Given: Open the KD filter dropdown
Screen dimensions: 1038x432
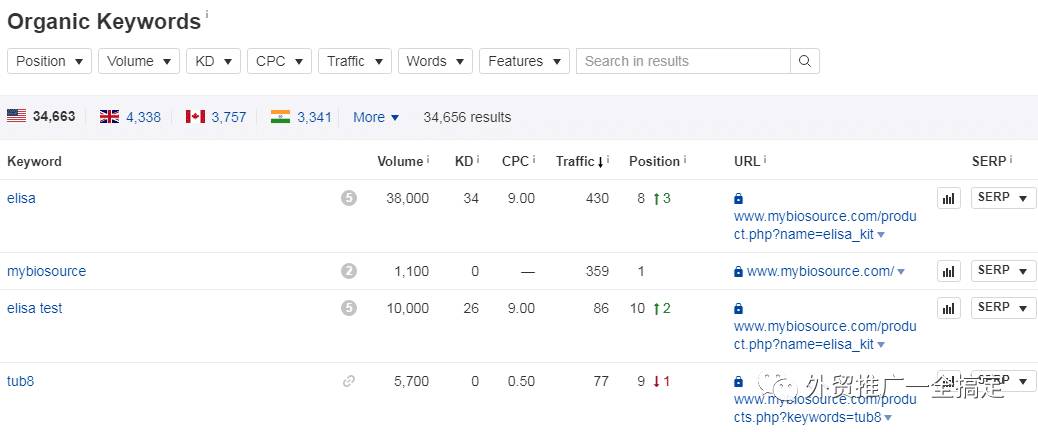Looking at the screenshot, I should pyautogui.click(x=213, y=61).
